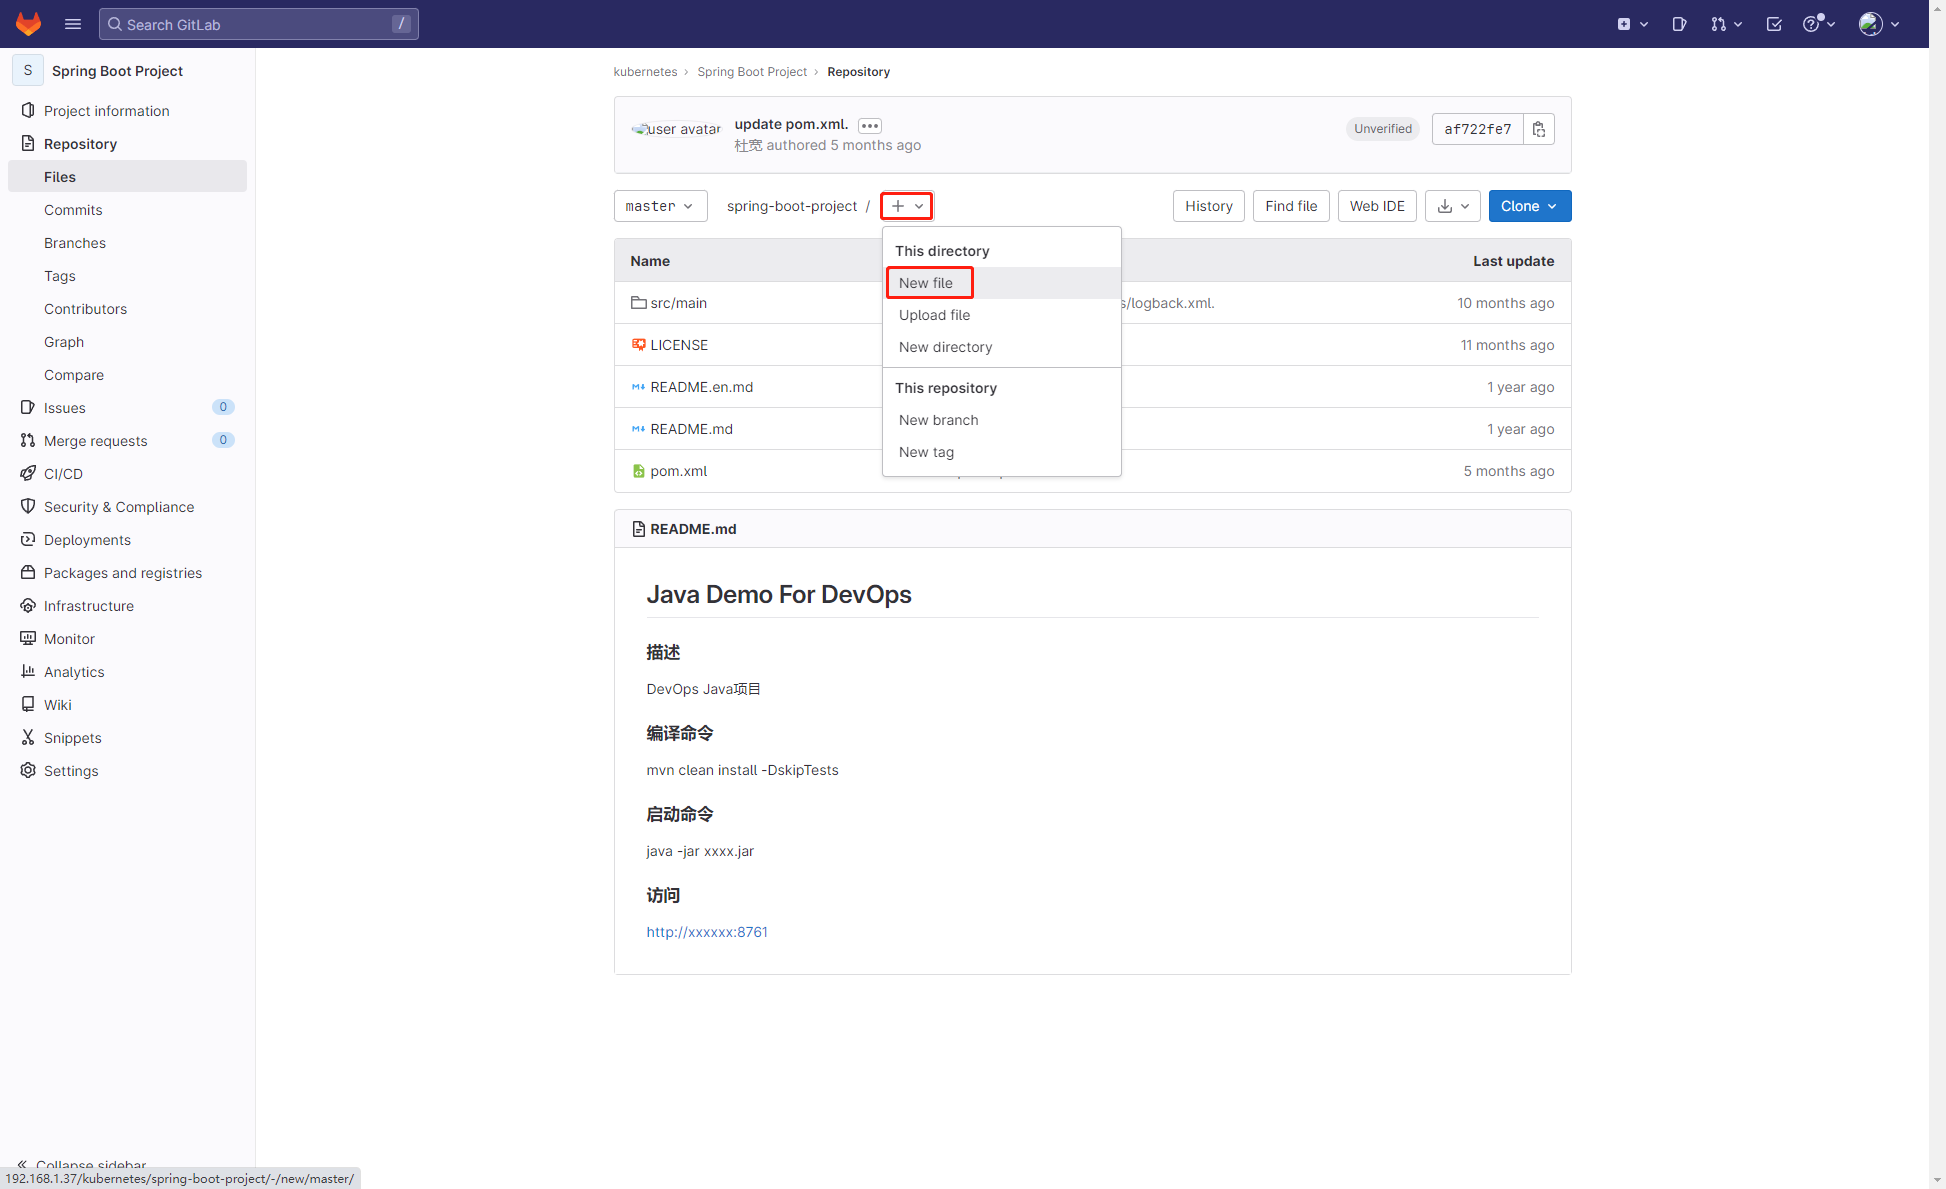Open the download source code dropdown

coord(1453,206)
